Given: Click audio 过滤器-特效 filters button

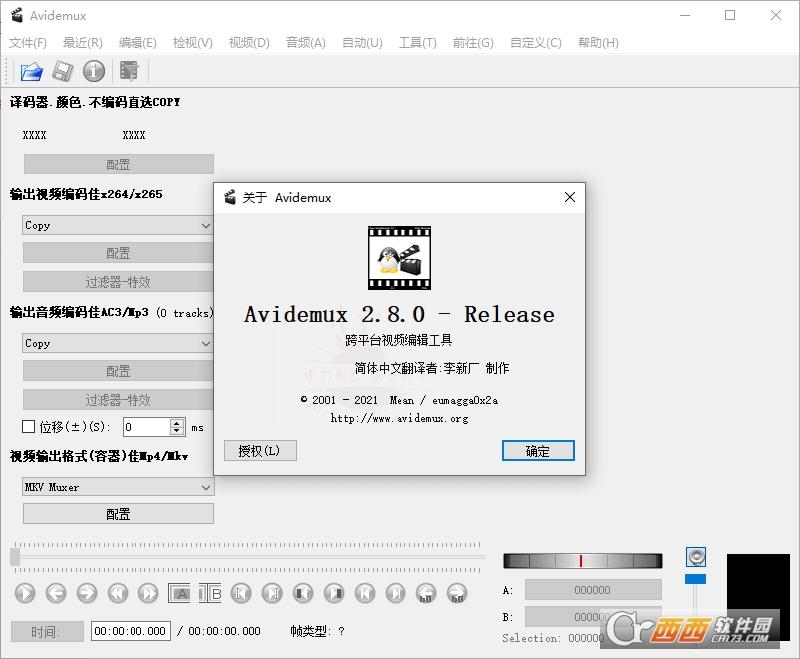Looking at the screenshot, I should point(118,400).
